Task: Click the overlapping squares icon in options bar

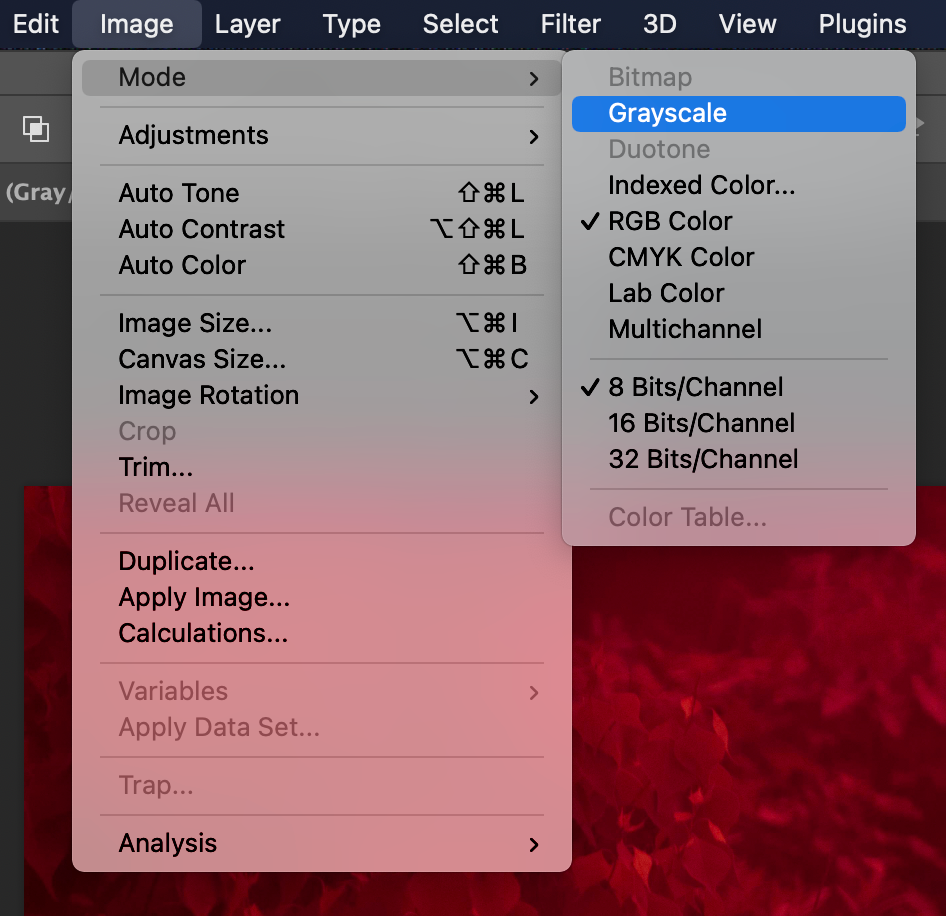Action: click(36, 129)
